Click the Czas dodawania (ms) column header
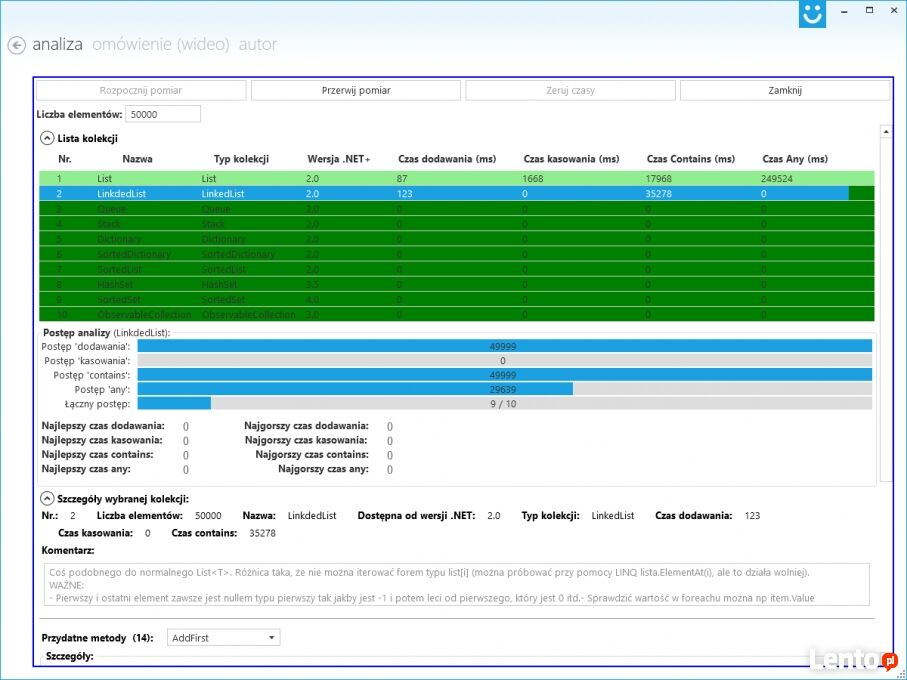The height and width of the screenshot is (680, 907). (447, 158)
